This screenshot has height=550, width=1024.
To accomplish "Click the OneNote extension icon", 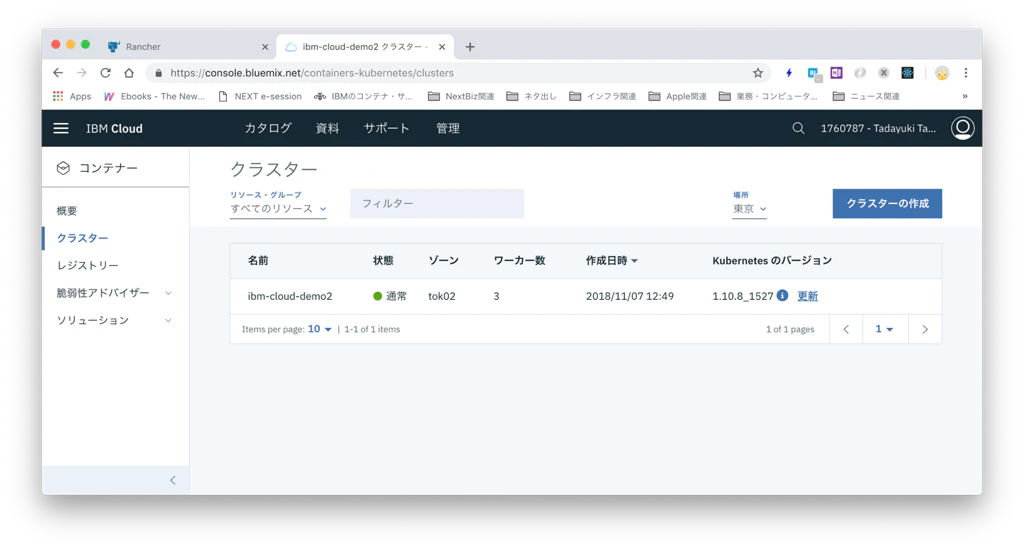I will point(837,73).
